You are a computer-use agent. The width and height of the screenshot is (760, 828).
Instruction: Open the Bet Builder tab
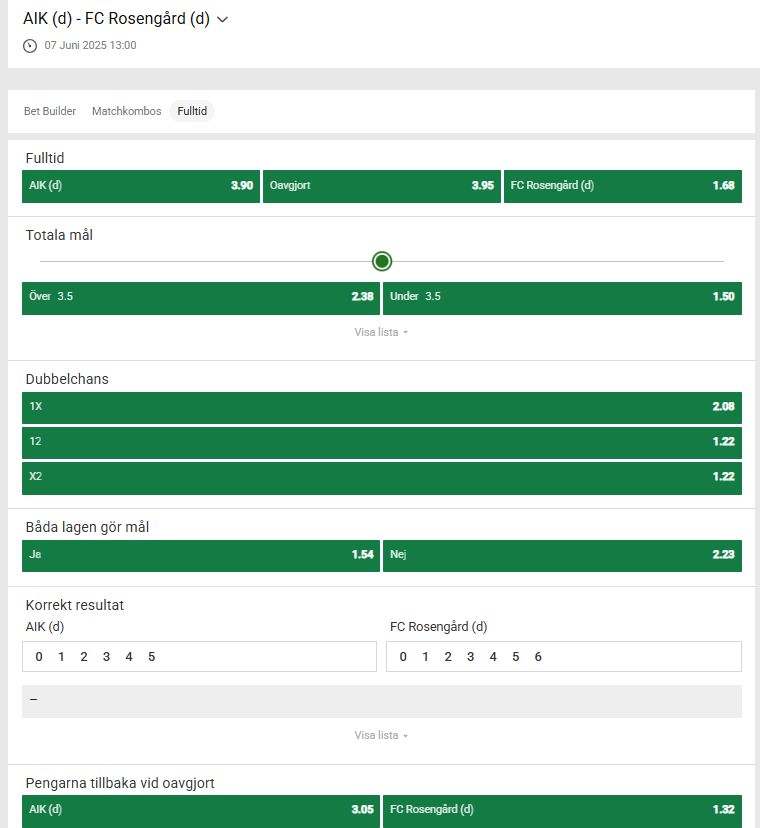(x=50, y=111)
